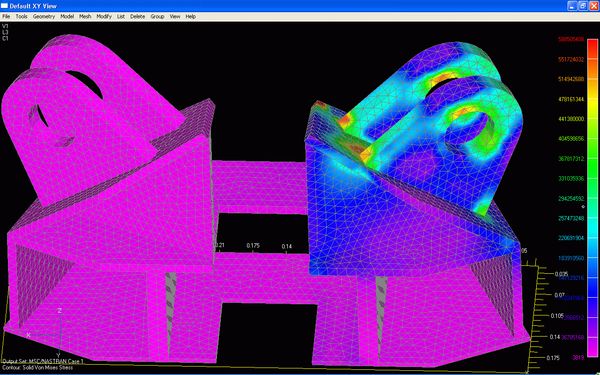Click the window icon beside Default XY View

[x=4, y=6]
